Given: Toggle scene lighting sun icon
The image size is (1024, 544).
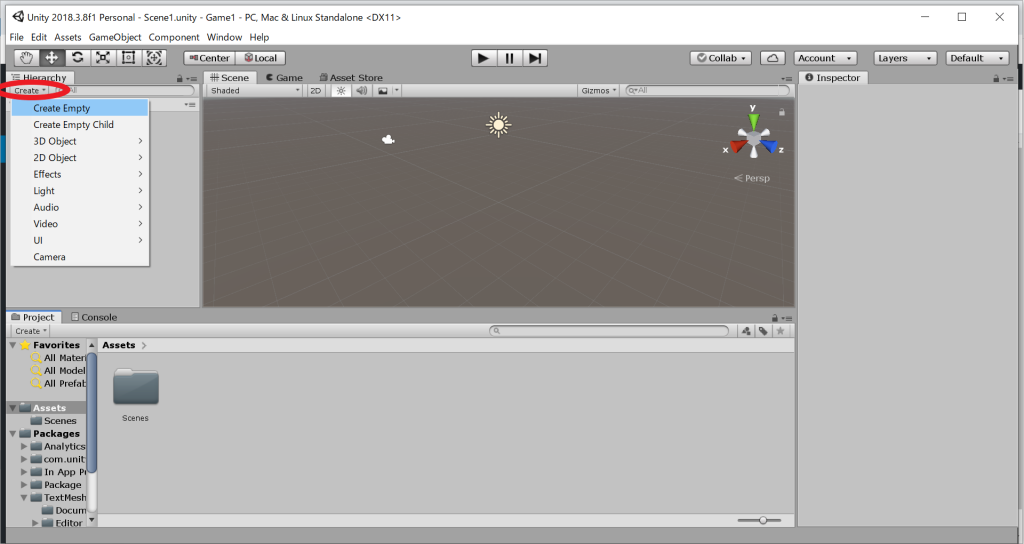Looking at the screenshot, I should coord(341,91).
